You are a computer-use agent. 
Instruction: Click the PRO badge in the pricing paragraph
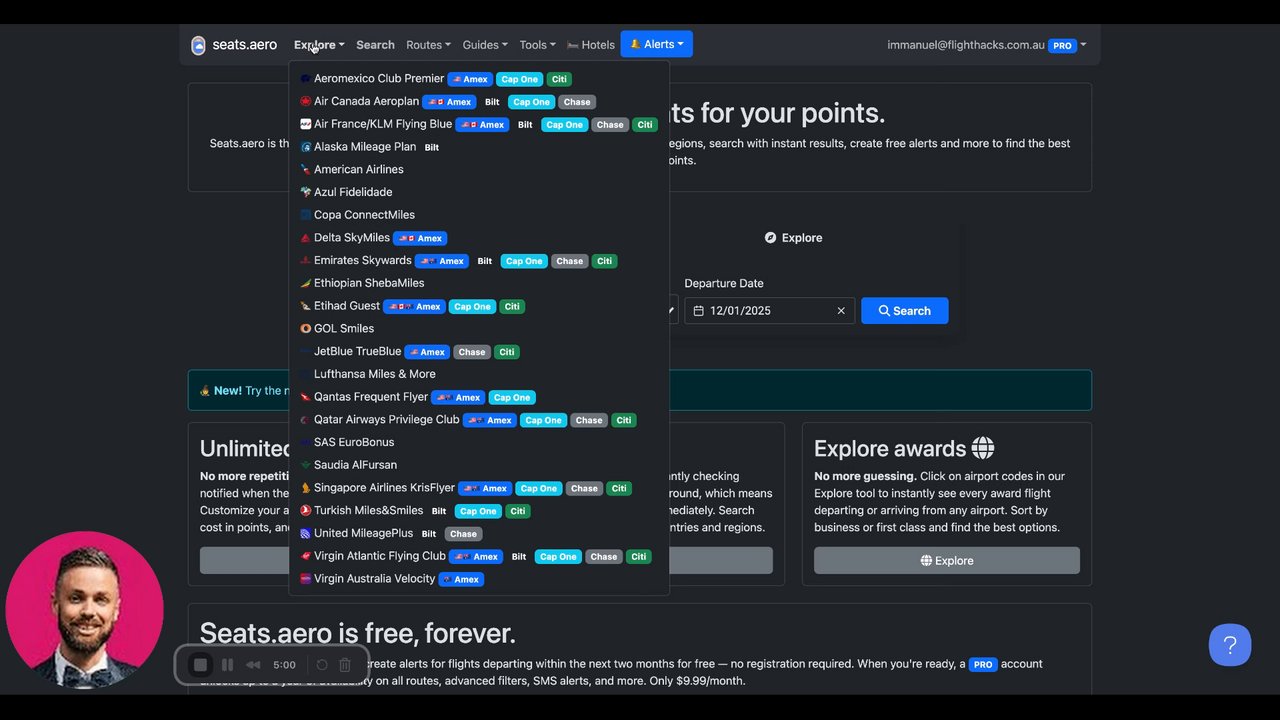click(x=983, y=665)
